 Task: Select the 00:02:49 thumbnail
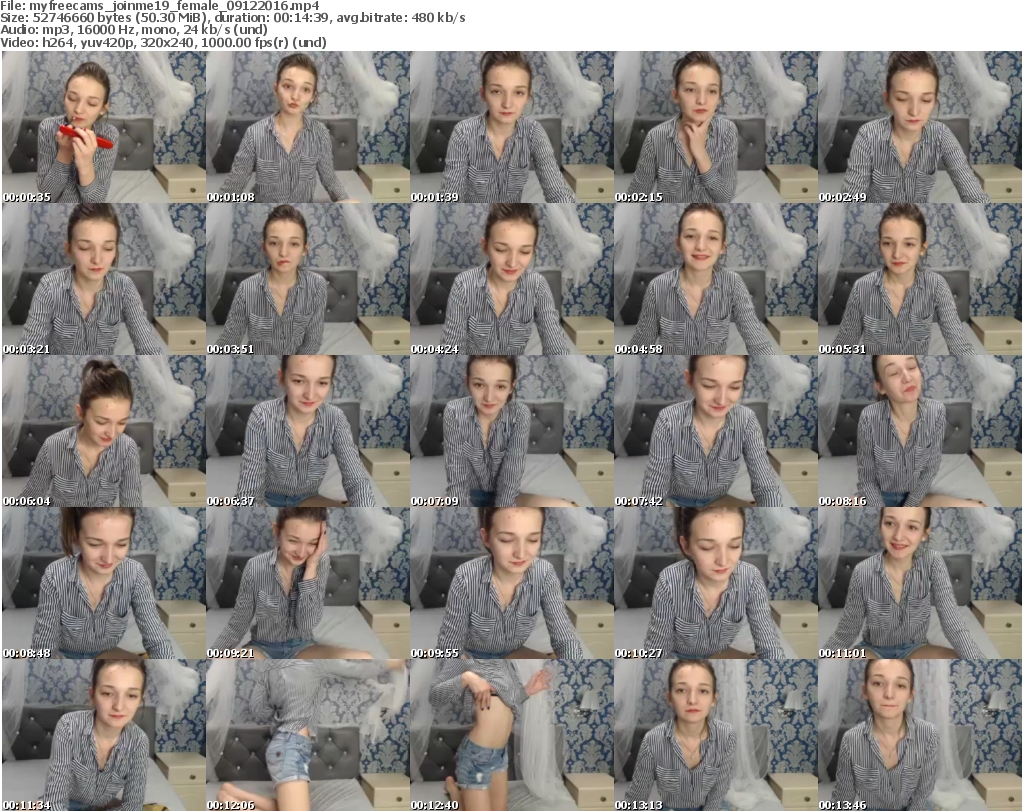[x=920, y=127]
